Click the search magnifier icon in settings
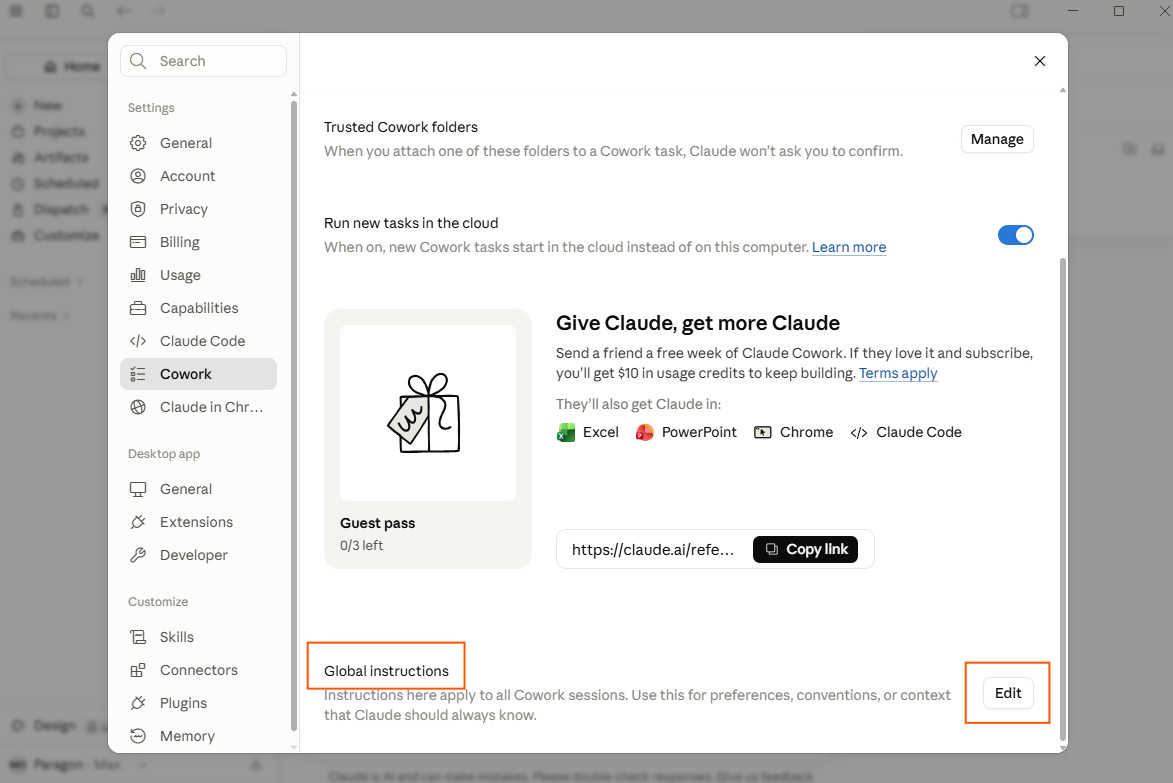 coord(138,61)
